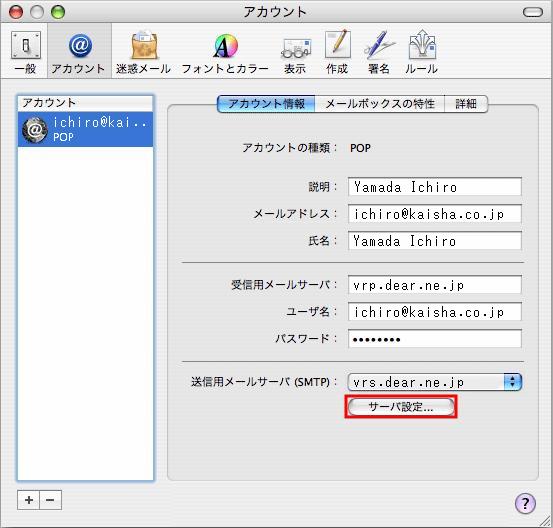Remove account with the minus button

coord(50,500)
